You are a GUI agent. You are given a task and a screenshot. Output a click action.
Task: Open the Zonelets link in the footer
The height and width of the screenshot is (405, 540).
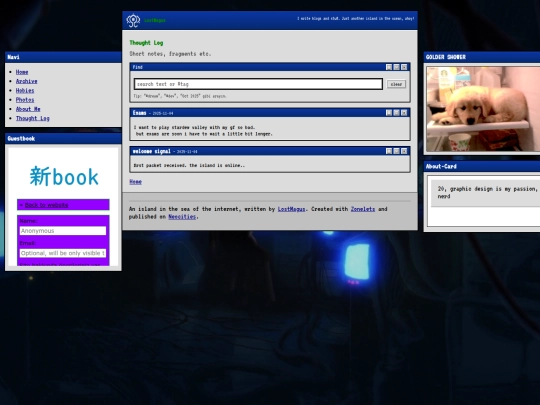click(363, 209)
